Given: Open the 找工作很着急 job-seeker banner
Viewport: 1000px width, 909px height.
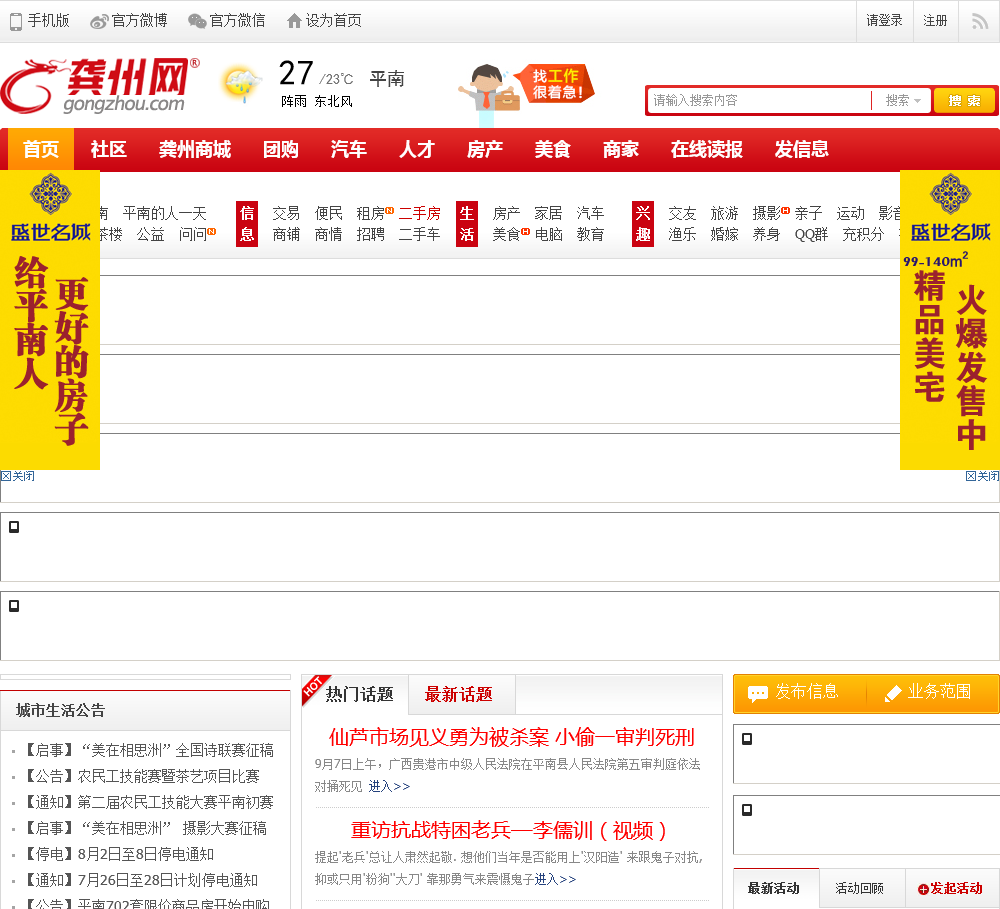Looking at the screenshot, I should (526, 93).
